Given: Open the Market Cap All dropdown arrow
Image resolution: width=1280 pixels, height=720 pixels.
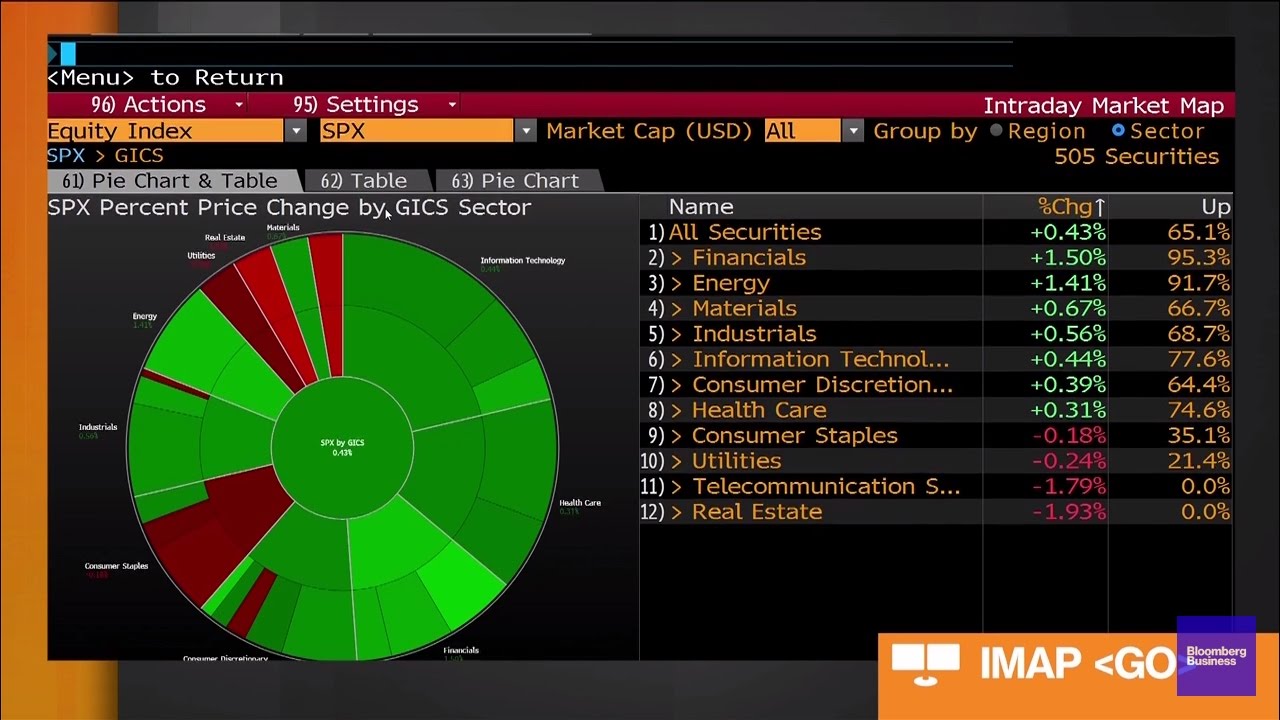Looking at the screenshot, I should [852, 131].
